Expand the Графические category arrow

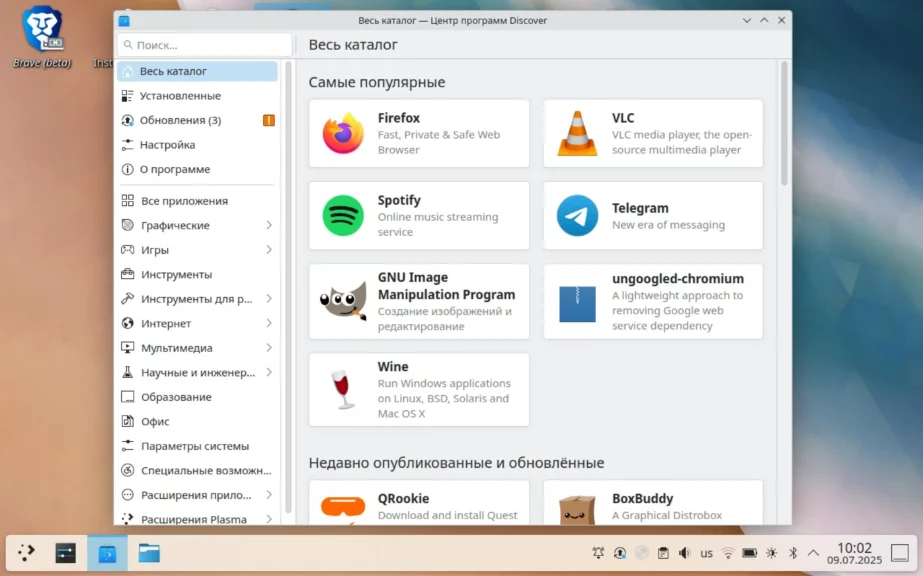coord(269,225)
